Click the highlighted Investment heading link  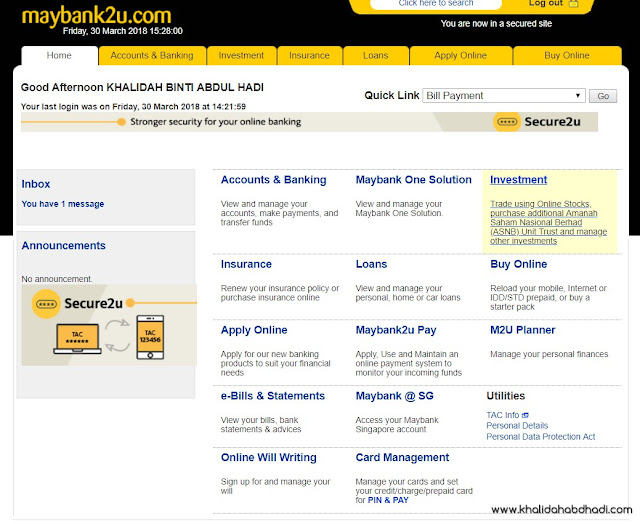pyautogui.click(x=518, y=180)
